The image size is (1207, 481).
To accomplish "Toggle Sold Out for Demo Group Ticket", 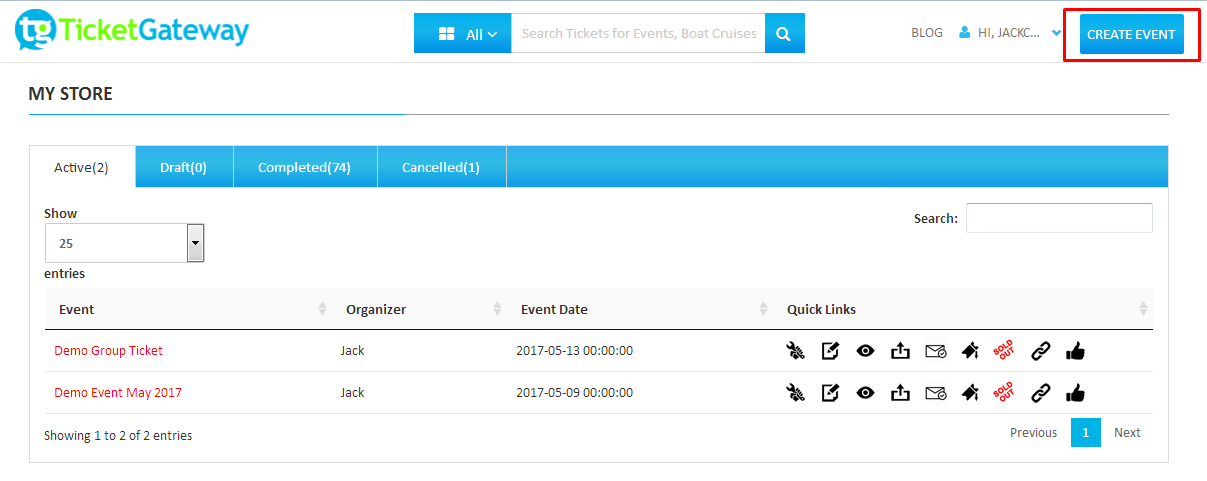I will coord(1004,351).
